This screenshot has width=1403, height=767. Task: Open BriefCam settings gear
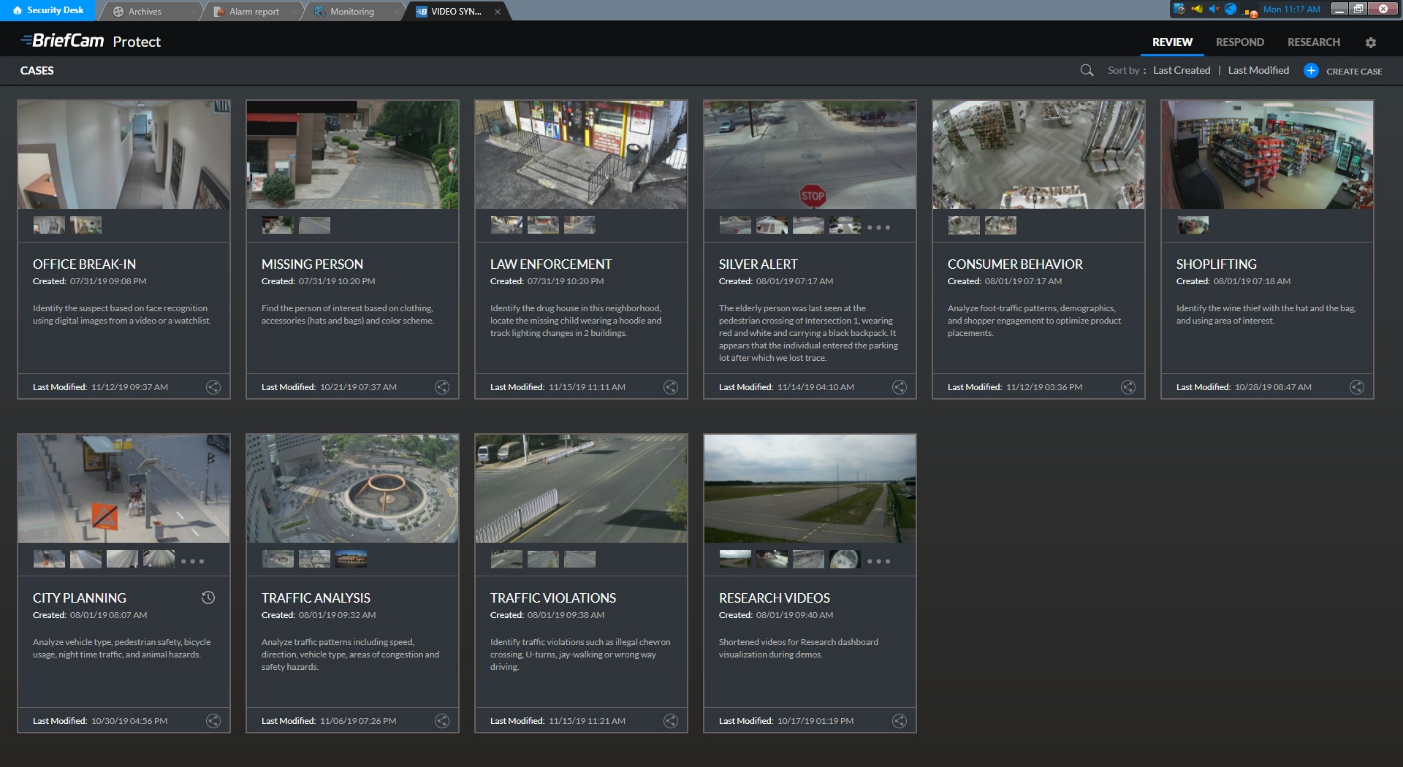[x=1371, y=43]
